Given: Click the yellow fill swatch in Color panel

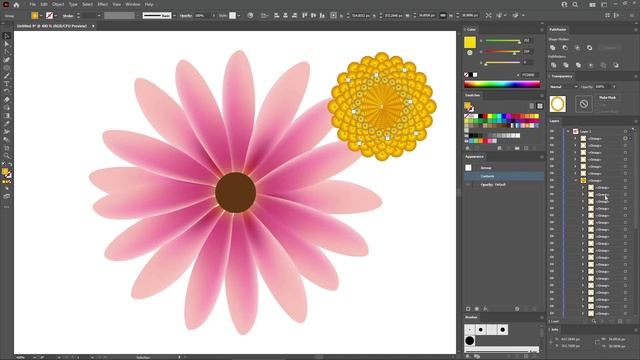Looking at the screenshot, I should pyautogui.click(x=470, y=42).
